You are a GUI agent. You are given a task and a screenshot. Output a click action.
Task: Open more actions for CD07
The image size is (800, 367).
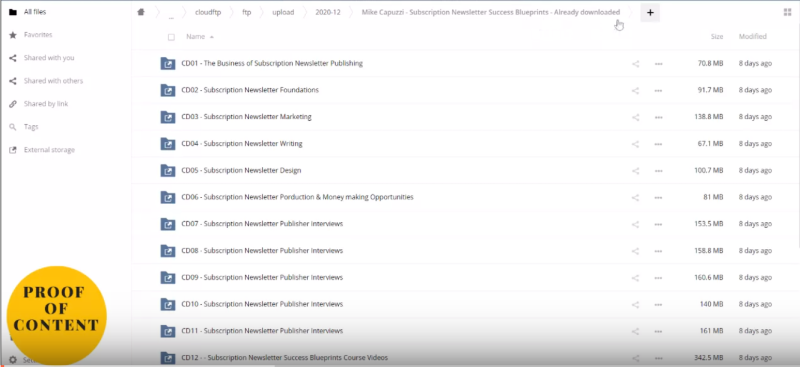tap(659, 224)
